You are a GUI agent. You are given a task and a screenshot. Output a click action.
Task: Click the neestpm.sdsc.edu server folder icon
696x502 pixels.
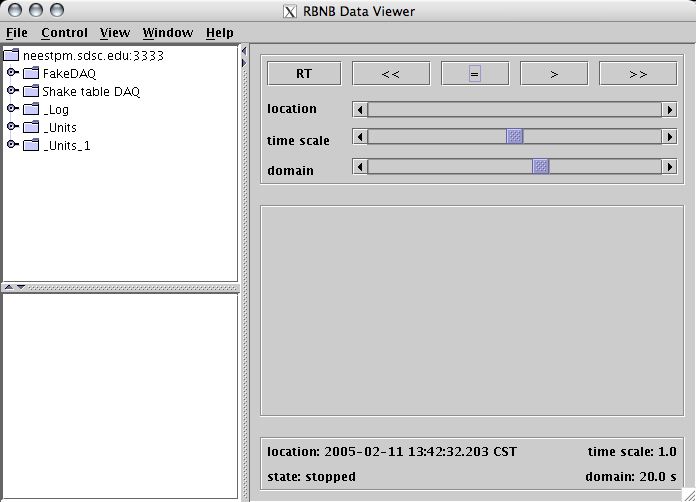(x=11, y=55)
